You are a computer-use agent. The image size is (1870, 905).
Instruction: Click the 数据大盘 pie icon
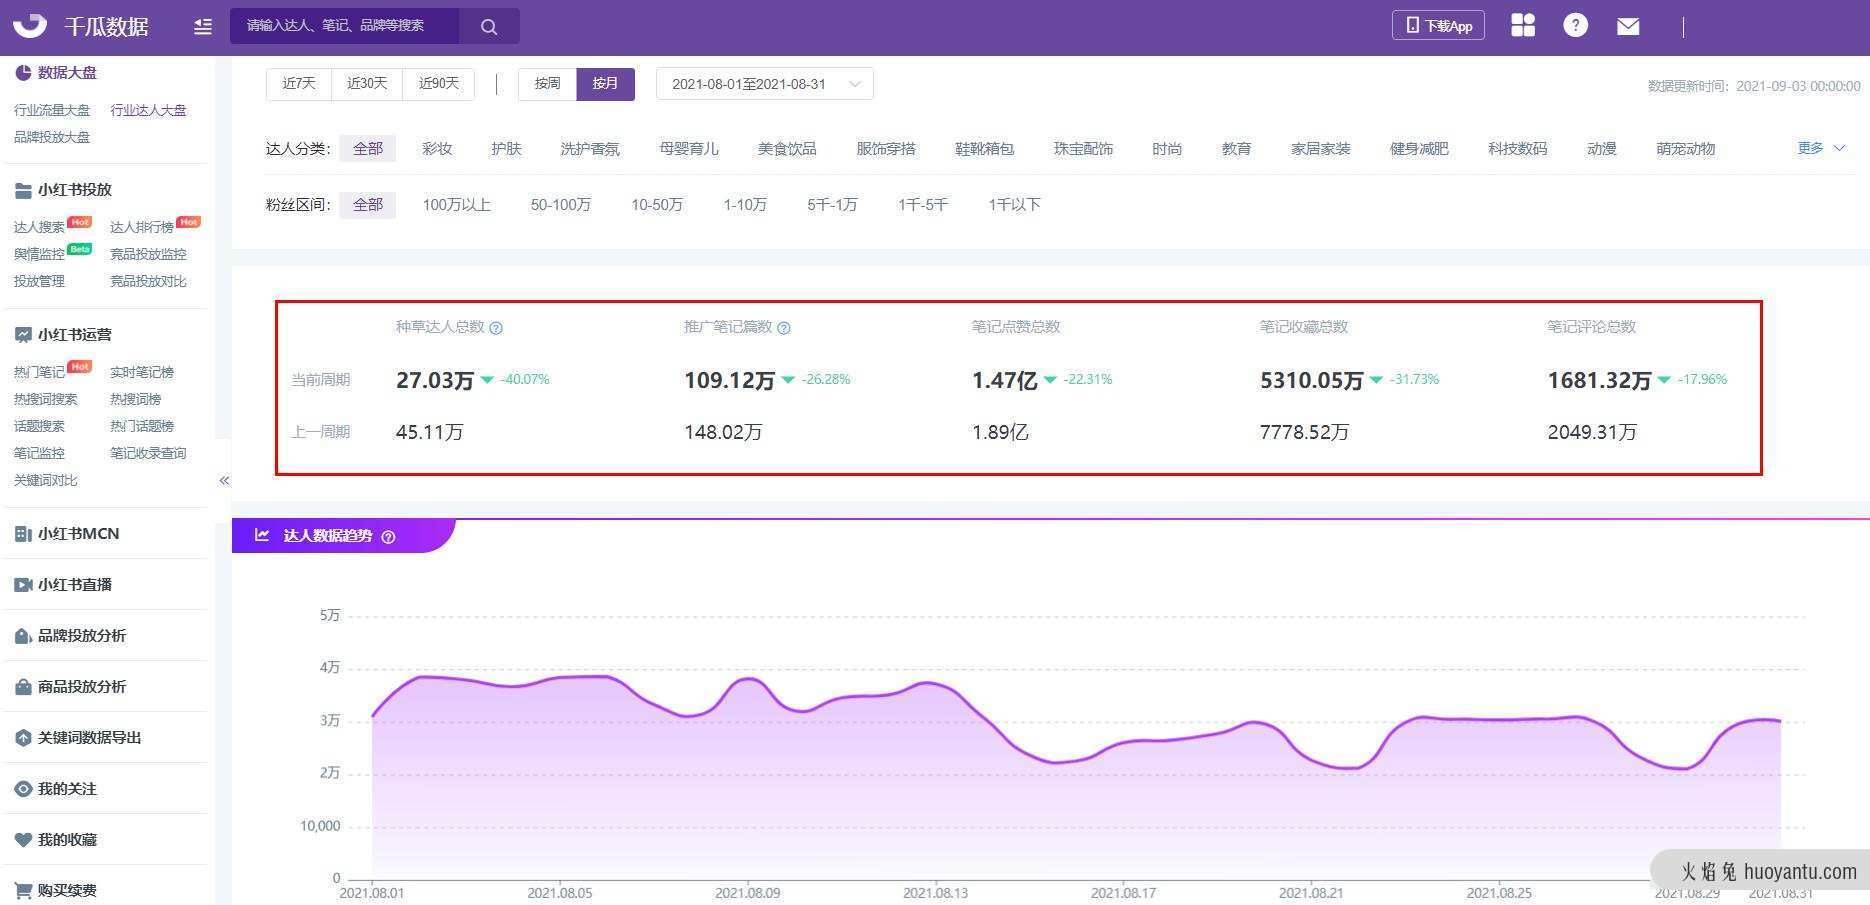23,72
